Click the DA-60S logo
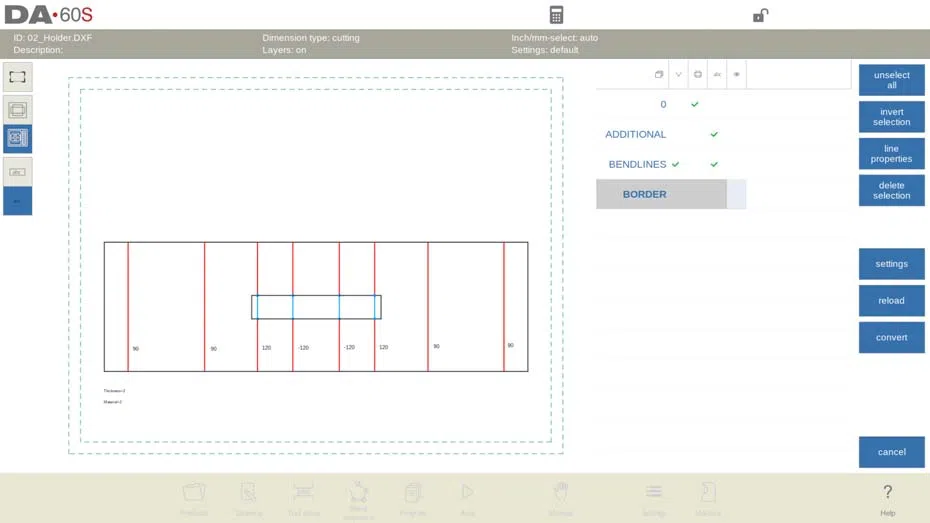Viewport: 930px width, 523px height. pyautogui.click(x=49, y=15)
